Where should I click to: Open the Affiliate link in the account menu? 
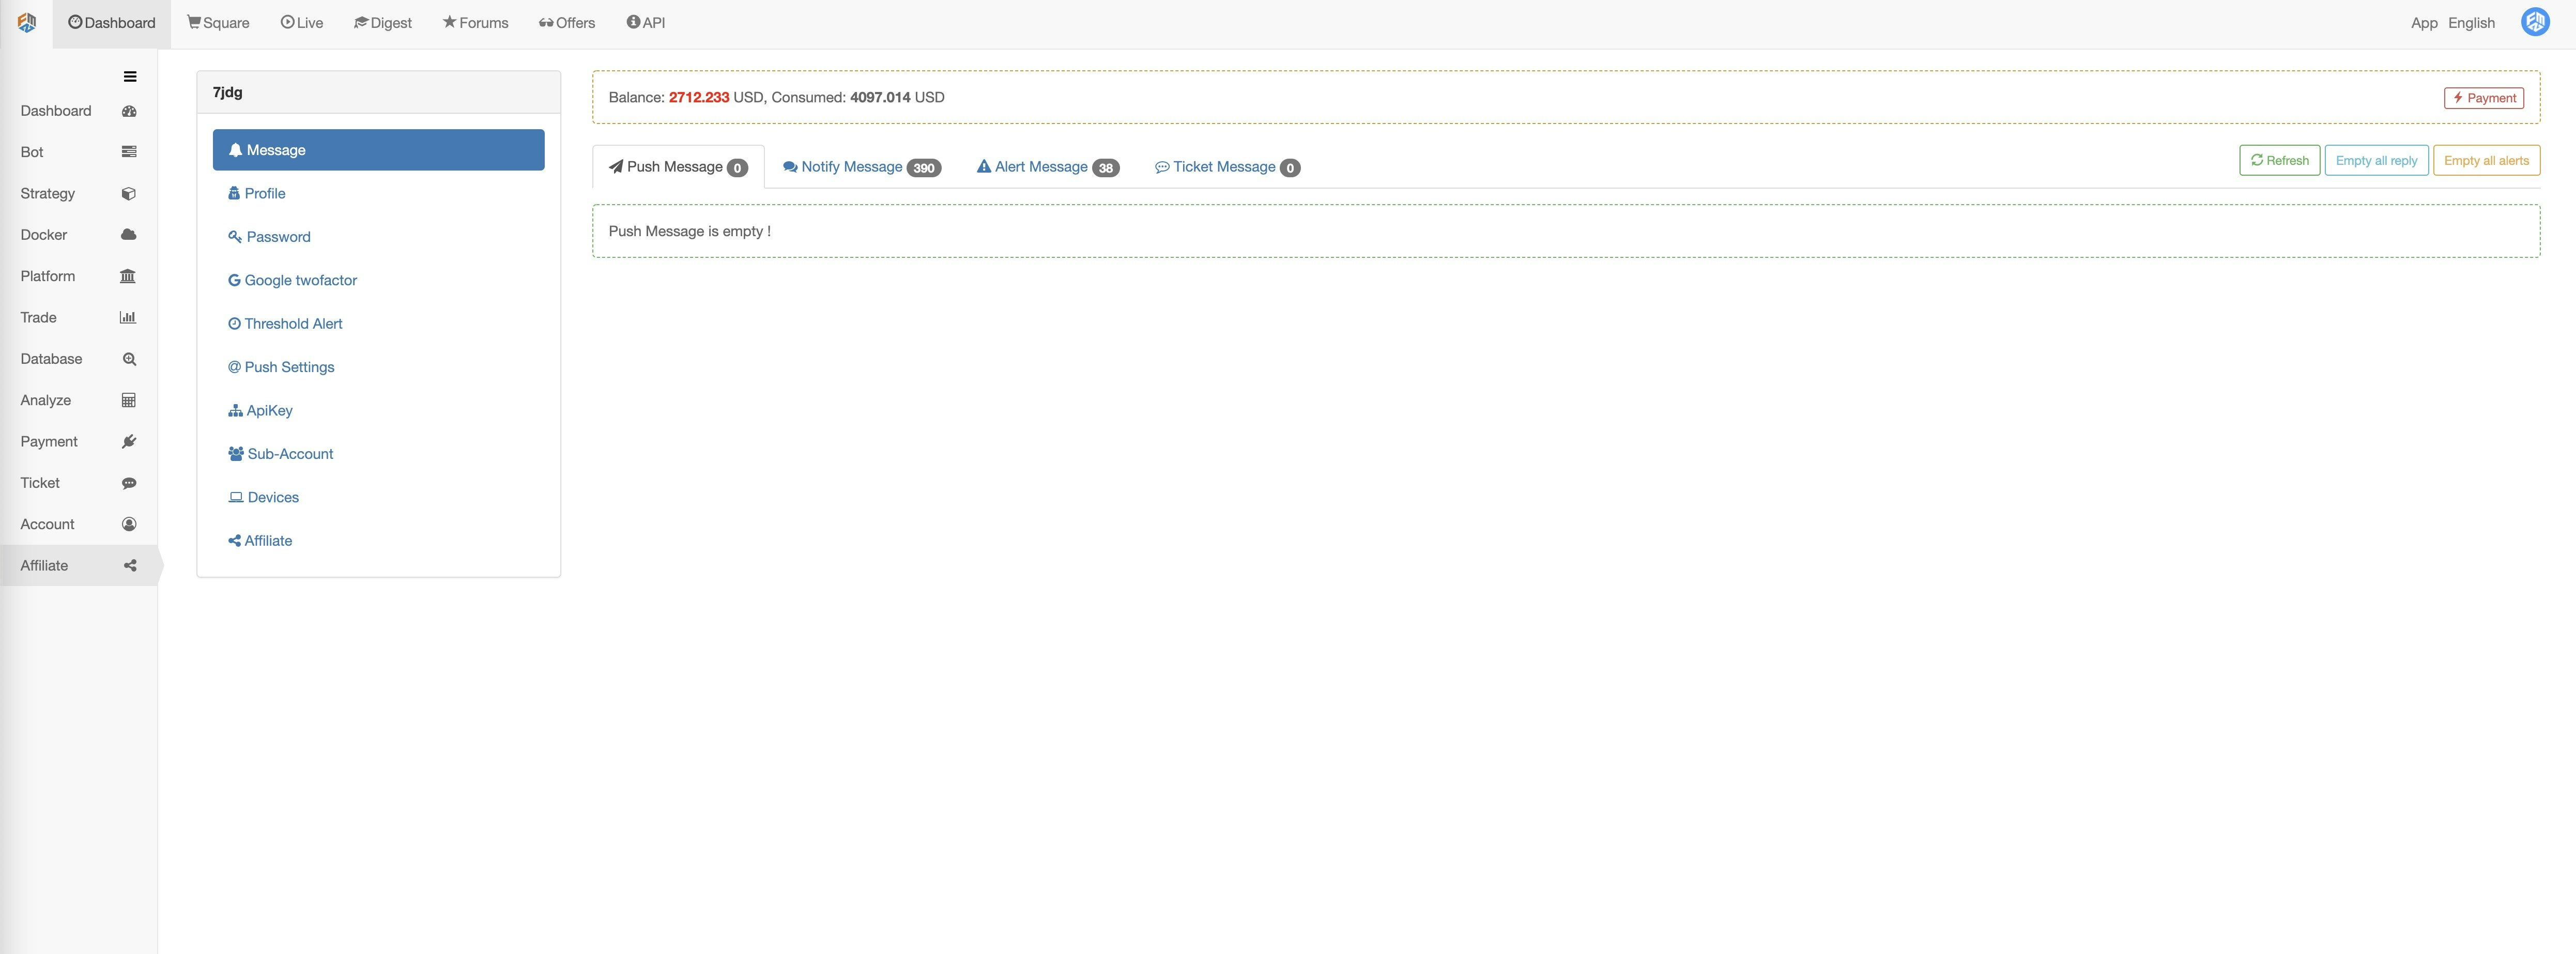pyautogui.click(x=378, y=541)
